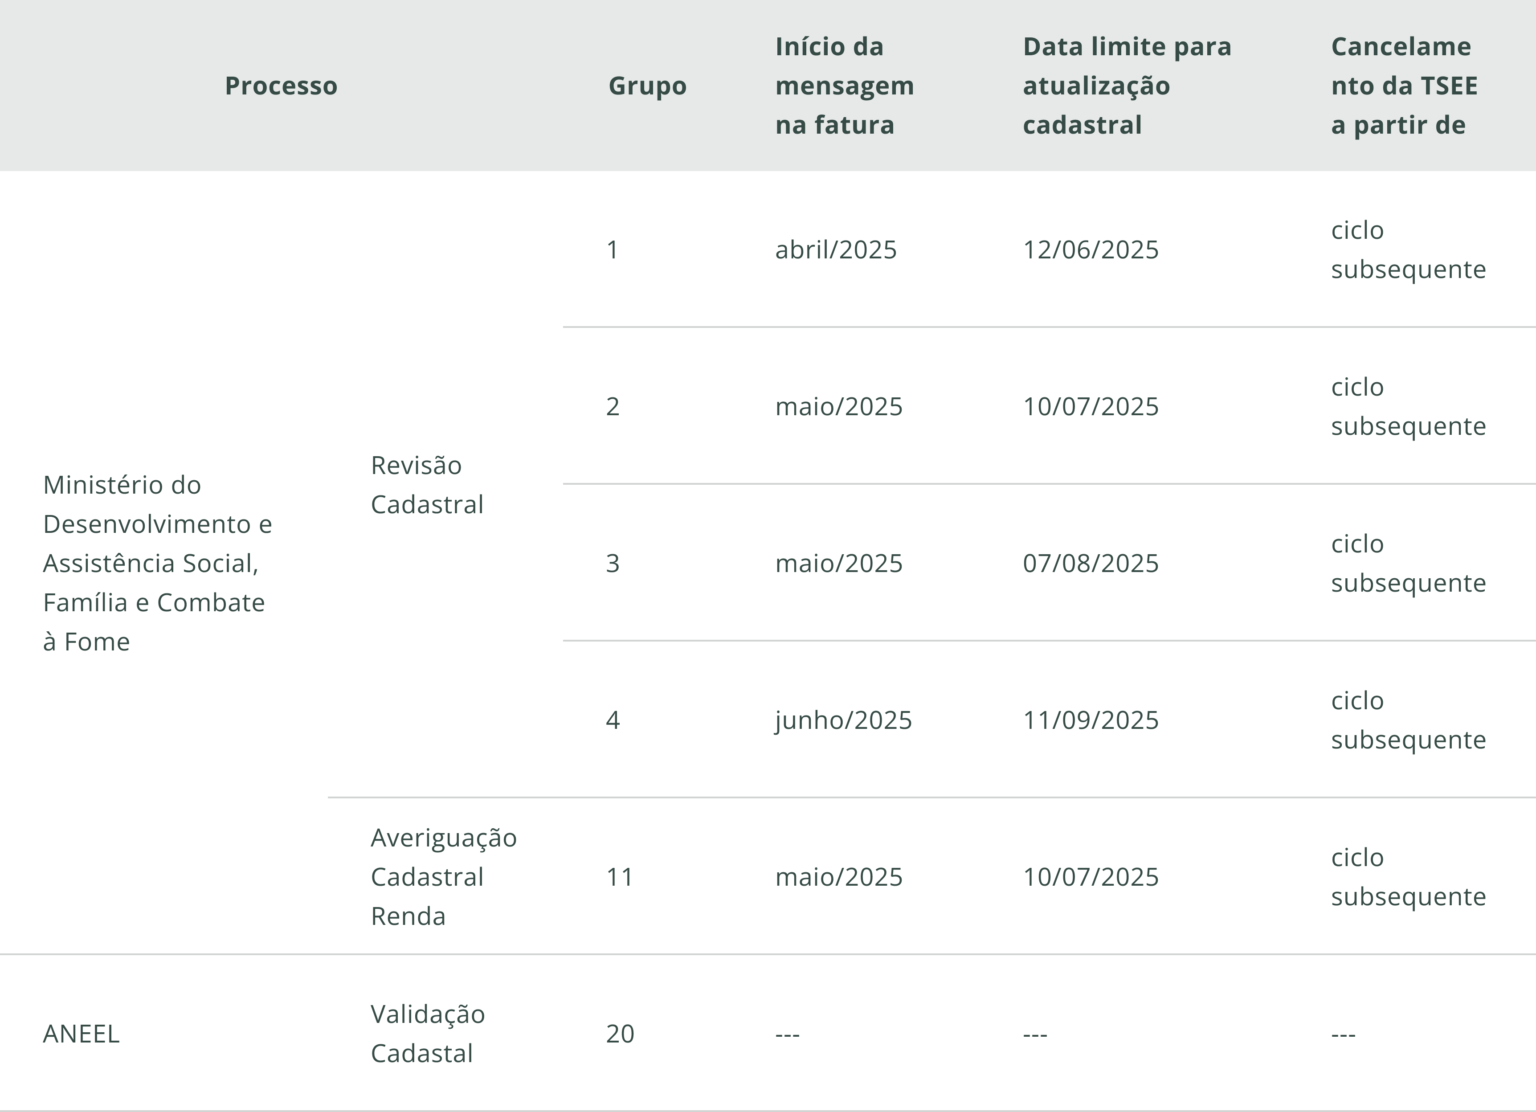Click the 12/06/2025 deadline date

[1091, 250]
